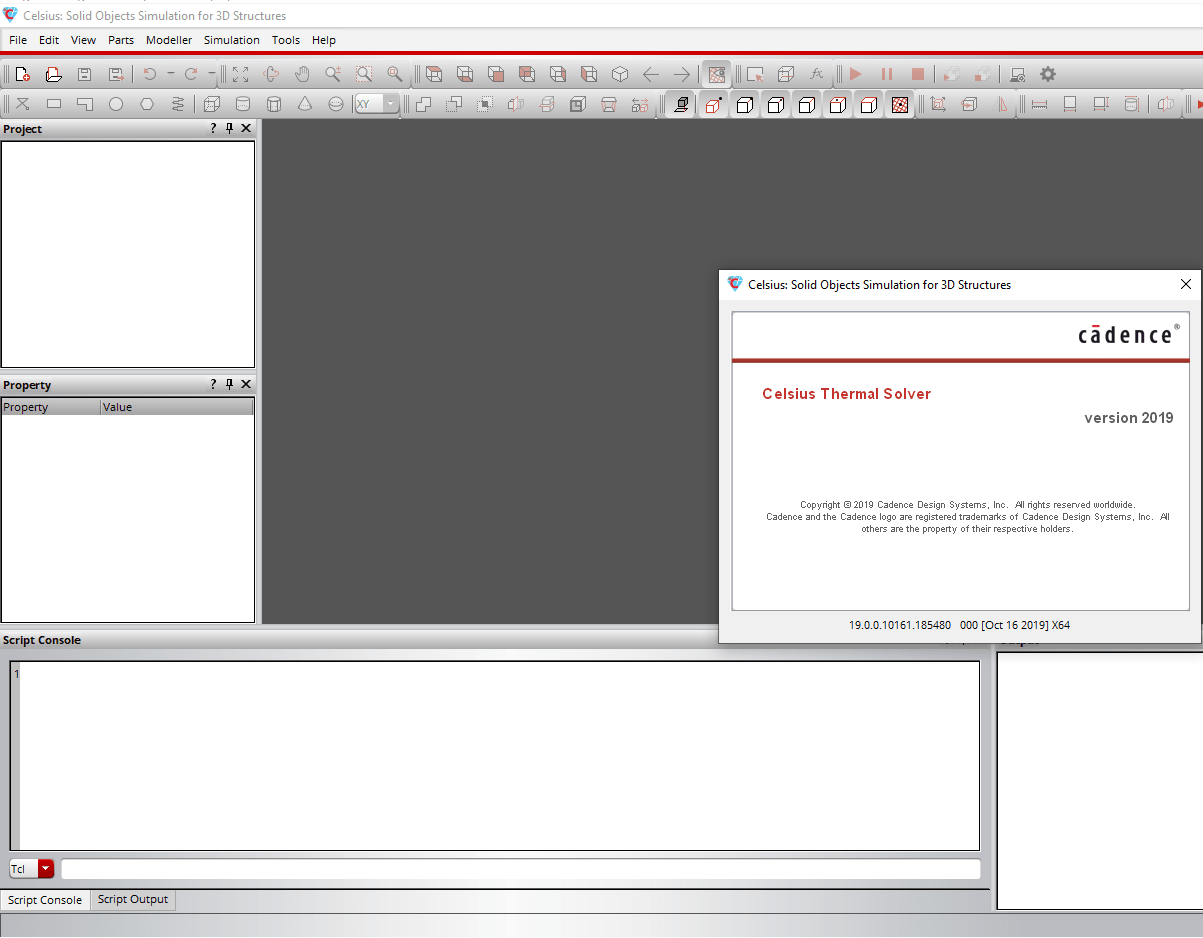The image size is (1203, 938).
Task: Close the Celsius about dialog
Action: coord(1186,284)
